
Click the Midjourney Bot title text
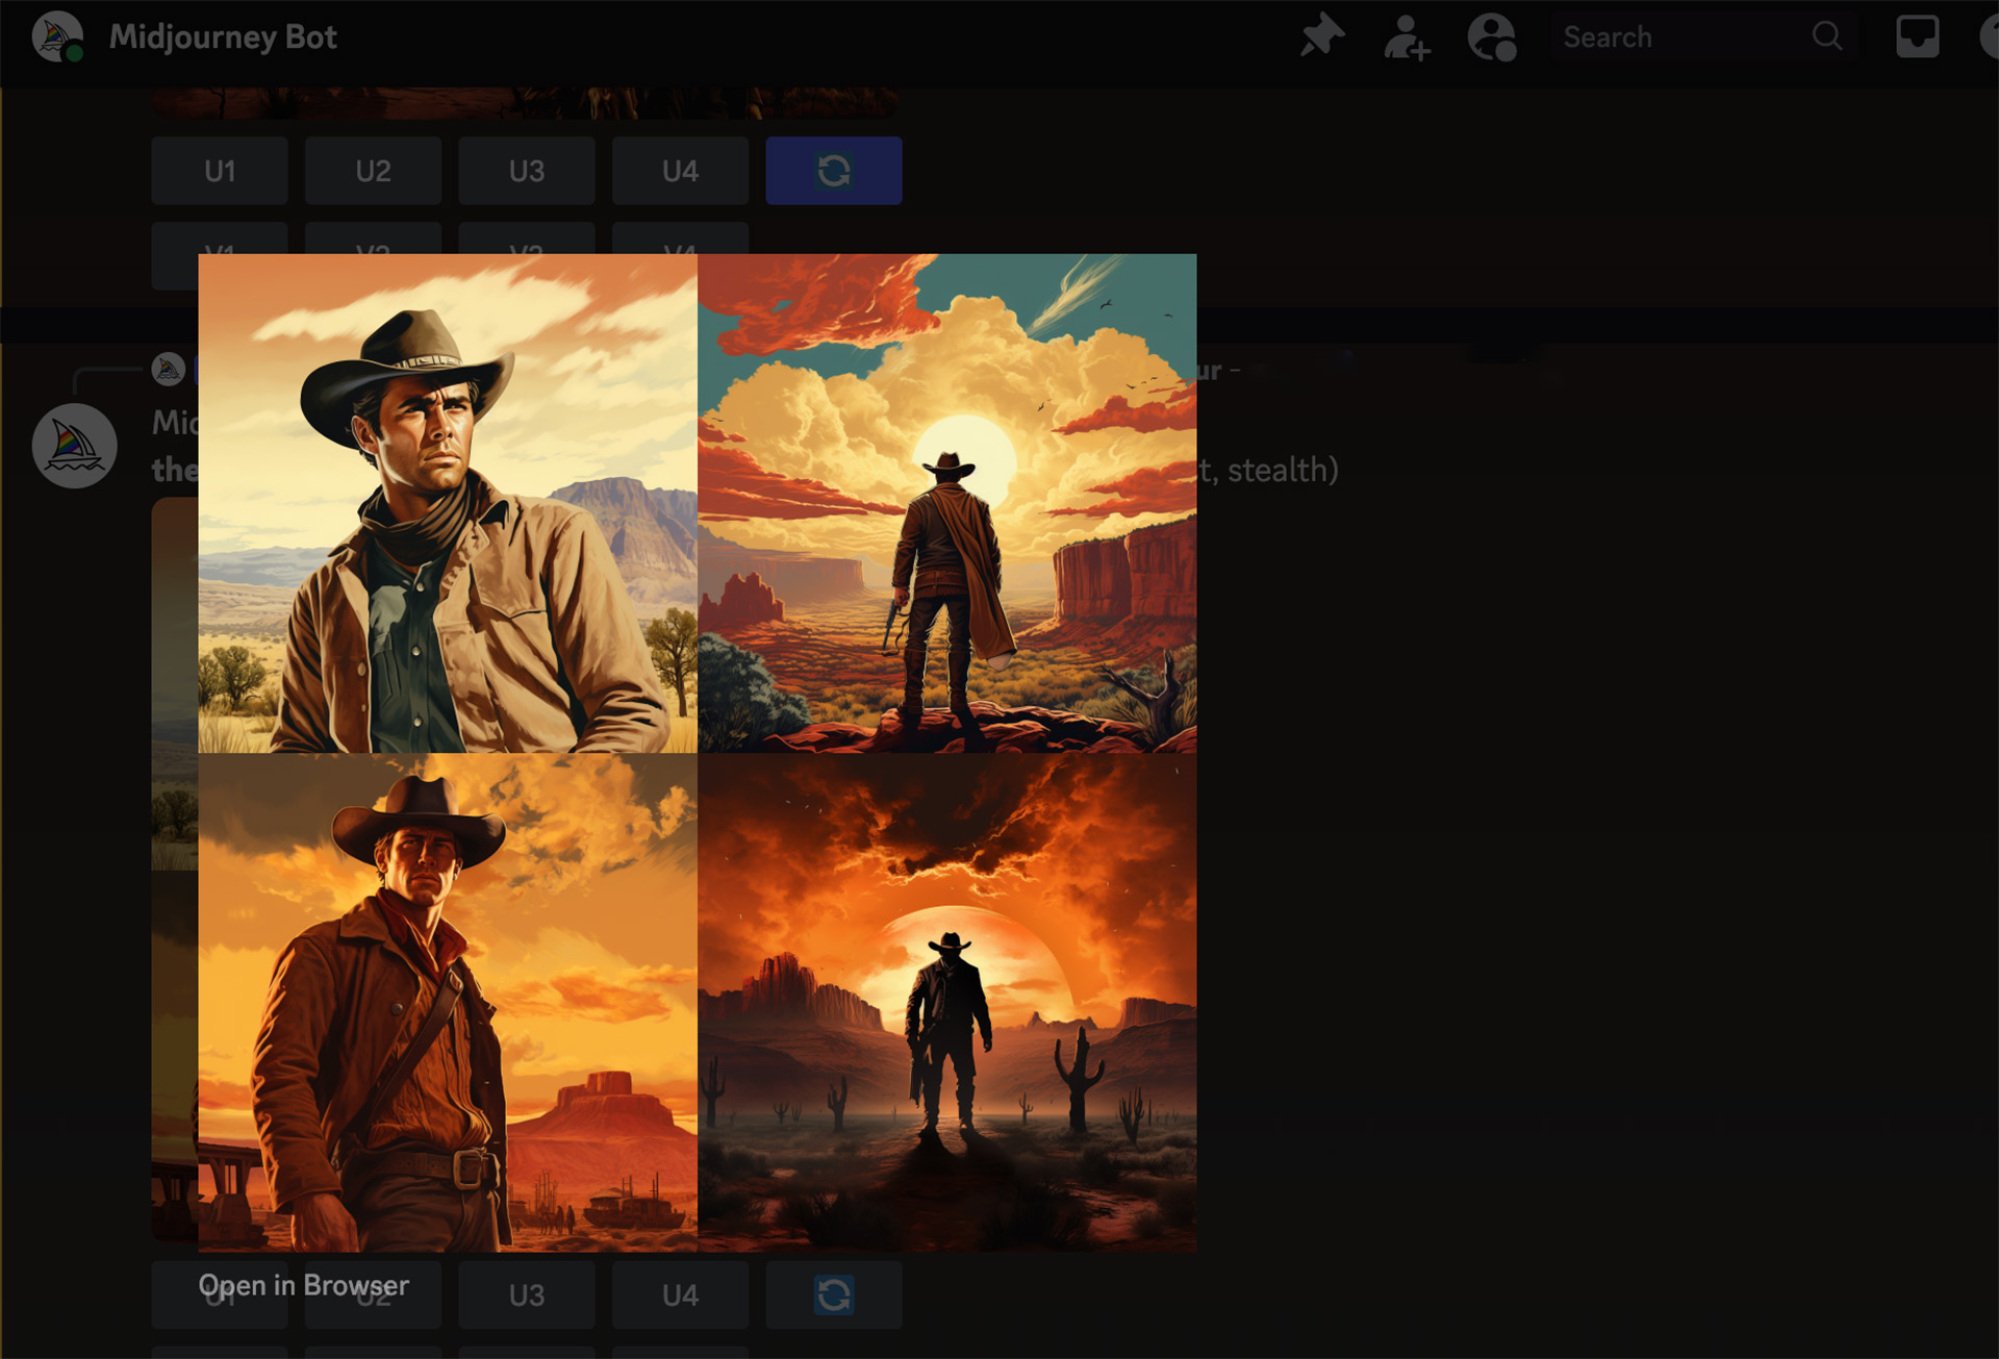click(x=223, y=37)
